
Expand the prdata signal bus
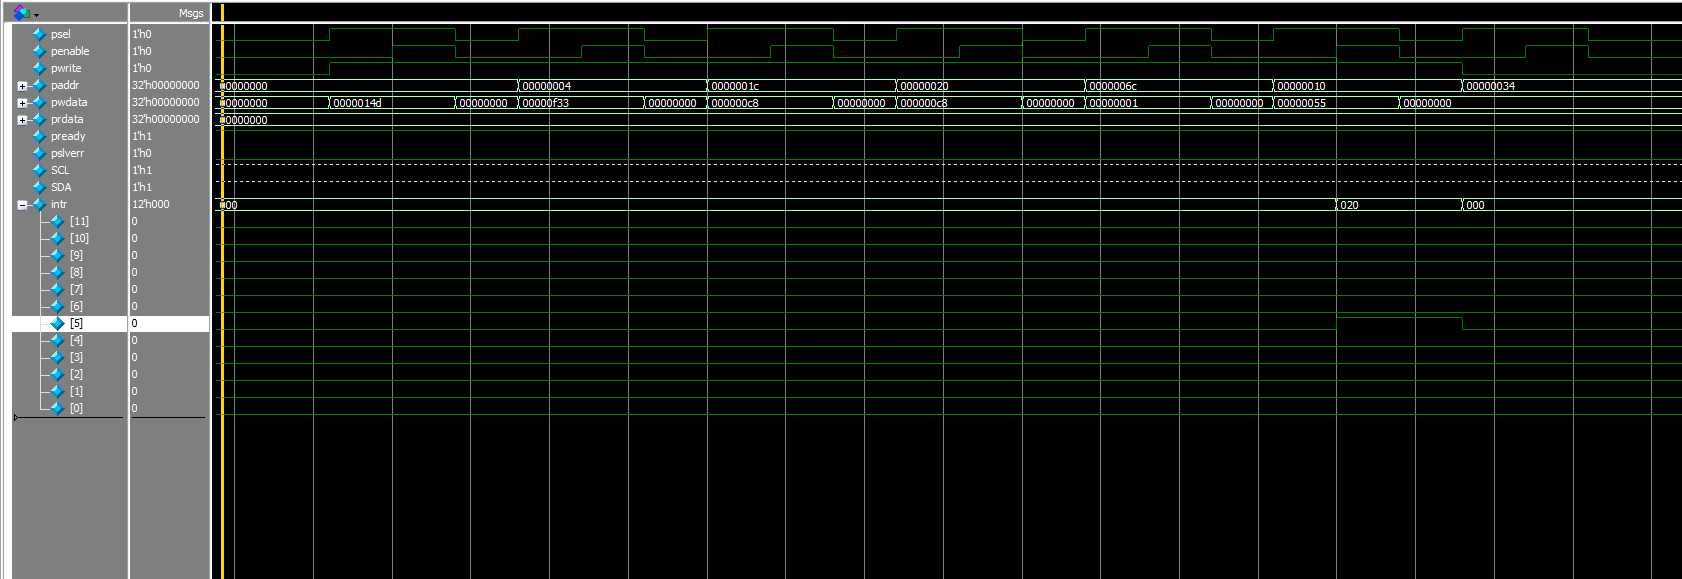22,120
